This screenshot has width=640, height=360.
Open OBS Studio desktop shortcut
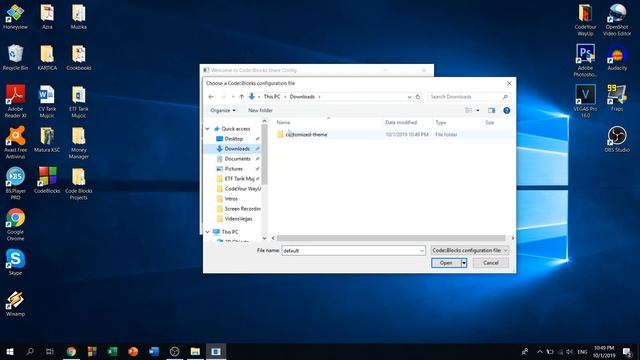617,139
